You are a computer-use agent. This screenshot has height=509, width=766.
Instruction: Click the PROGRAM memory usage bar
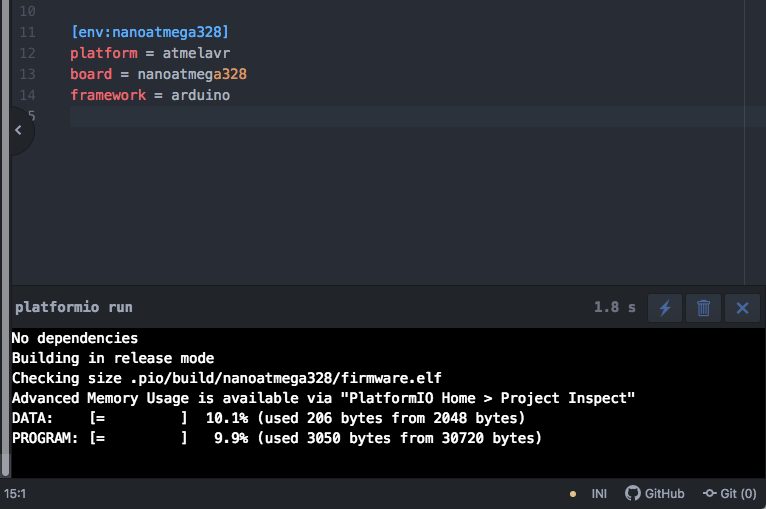138,437
